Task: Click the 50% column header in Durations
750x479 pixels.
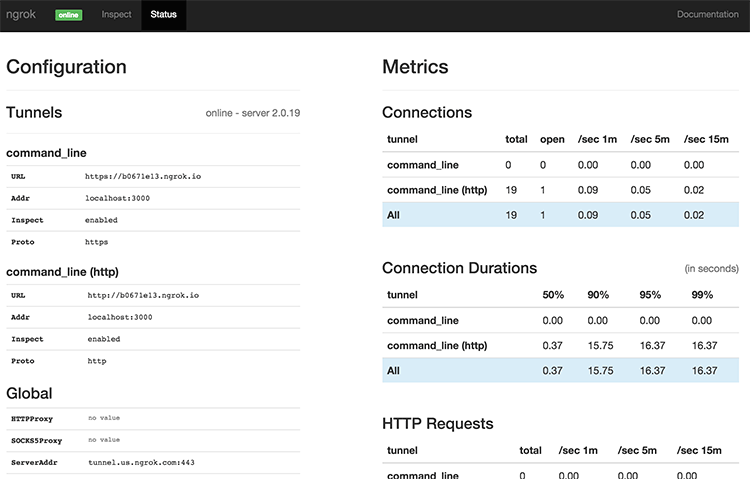Action: pyautogui.click(x=553, y=295)
